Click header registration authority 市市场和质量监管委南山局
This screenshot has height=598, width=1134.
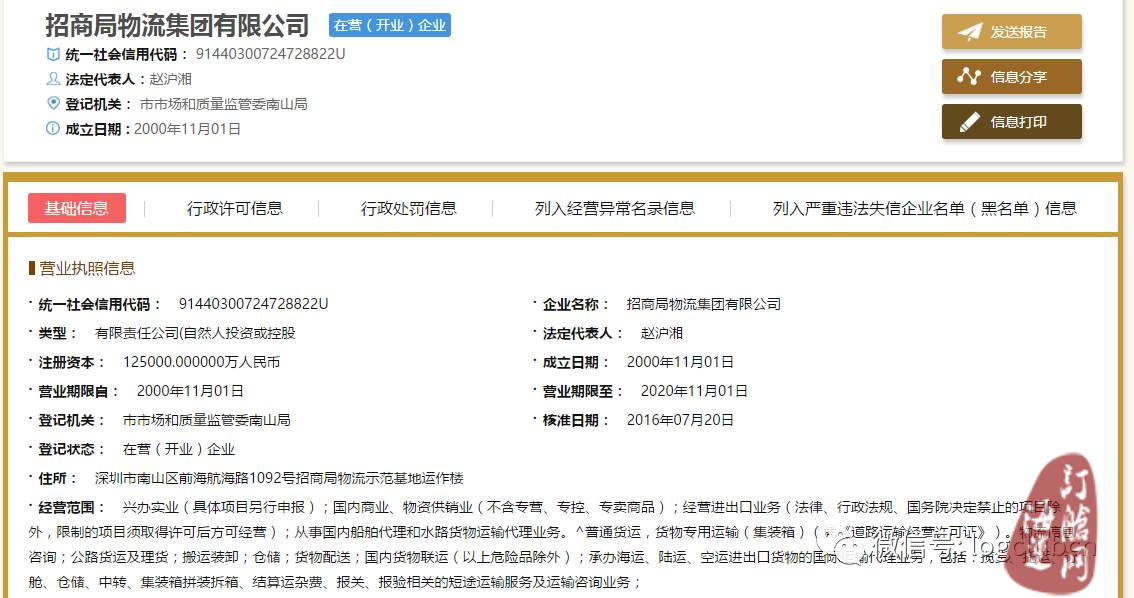coord(223,104)
